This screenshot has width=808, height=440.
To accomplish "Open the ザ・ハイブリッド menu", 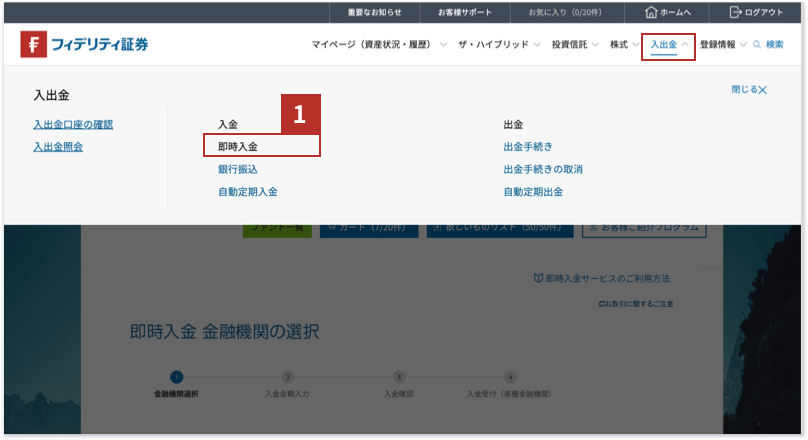I will tap(493, 45).
